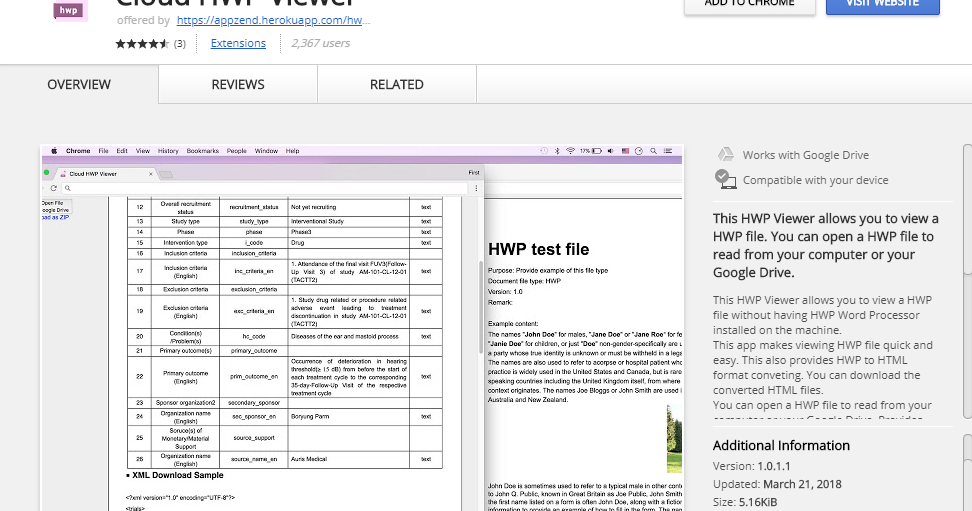Viewport: 972px width, 511px height.
Task: Open the People menu in screenshot
Action: (237, 151)
